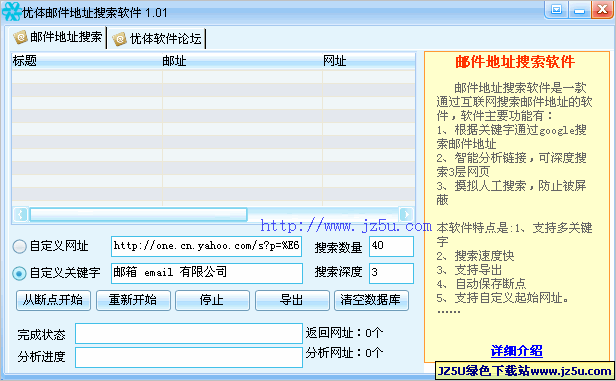Viewport: 616px width, 381px height.
Task: Click the 完成状态 label
Action: click(41, 335)
